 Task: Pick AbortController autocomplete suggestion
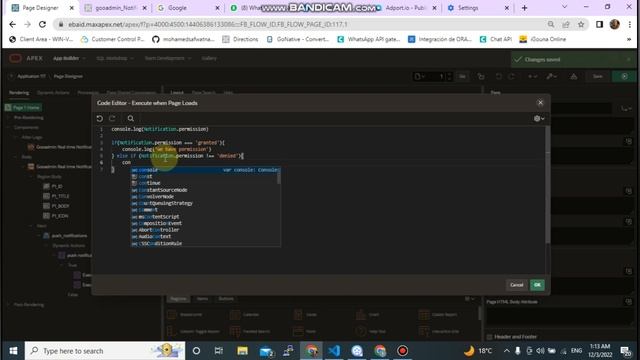204,230
